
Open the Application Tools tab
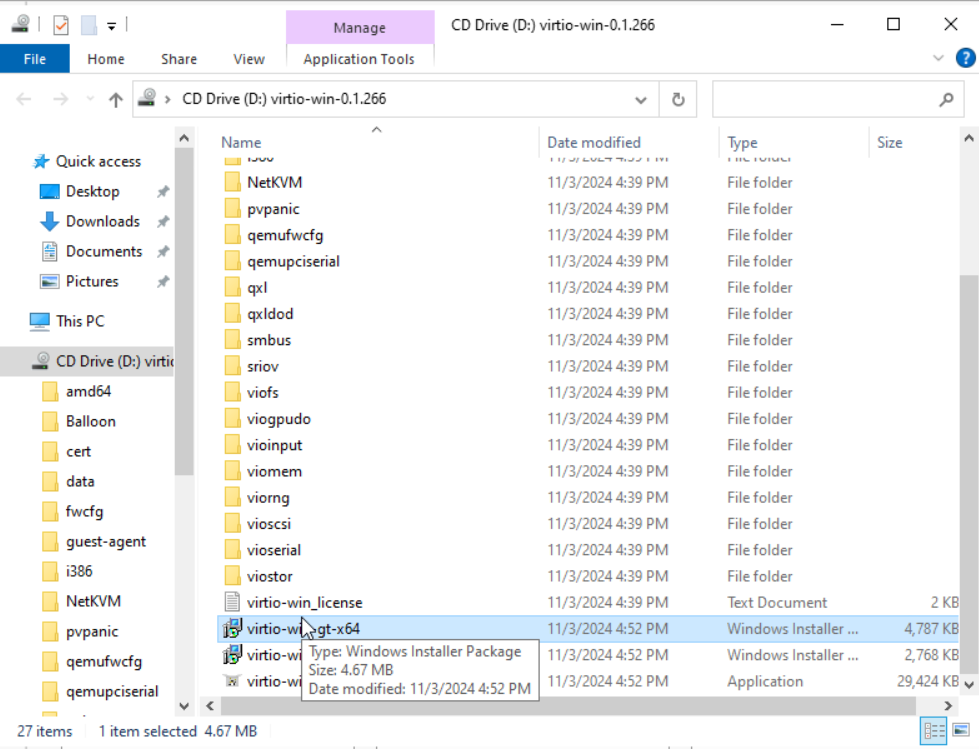coord(359,59)
